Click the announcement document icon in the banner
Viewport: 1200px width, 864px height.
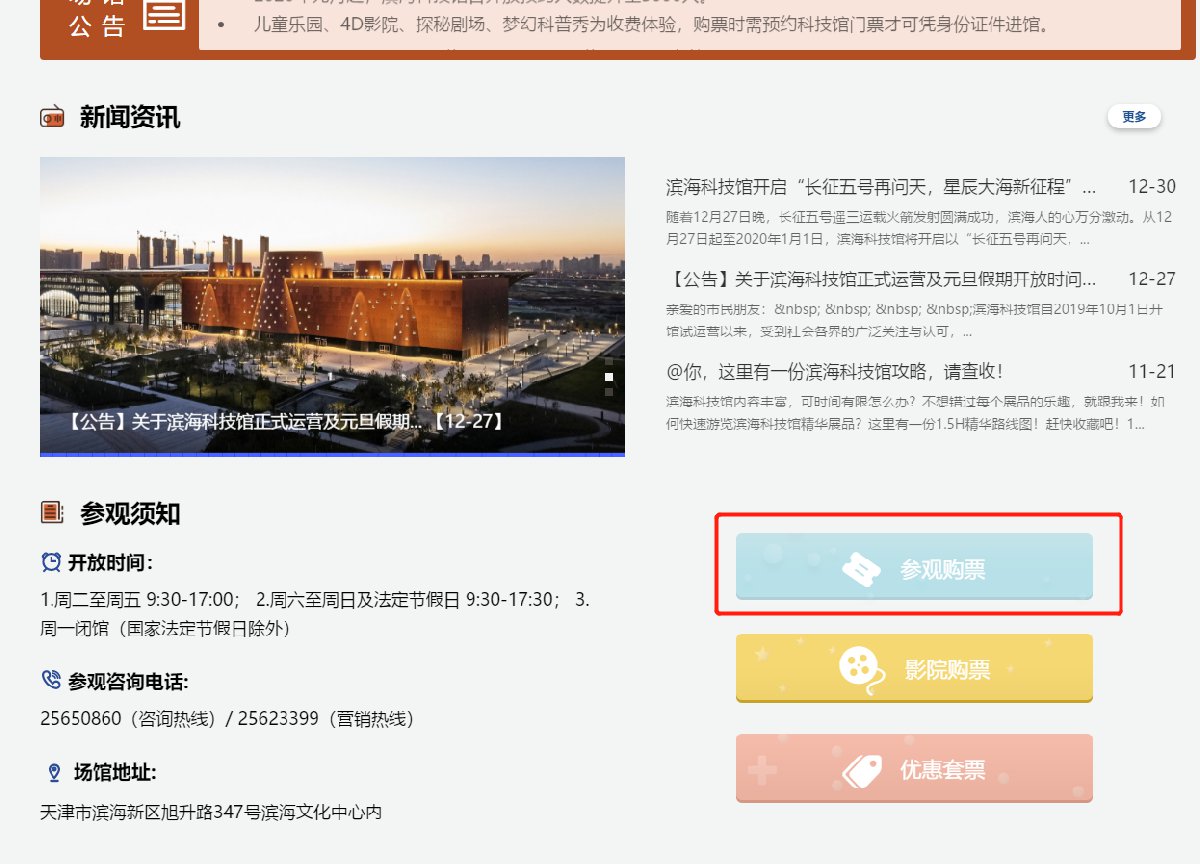(x=164, y=13)
